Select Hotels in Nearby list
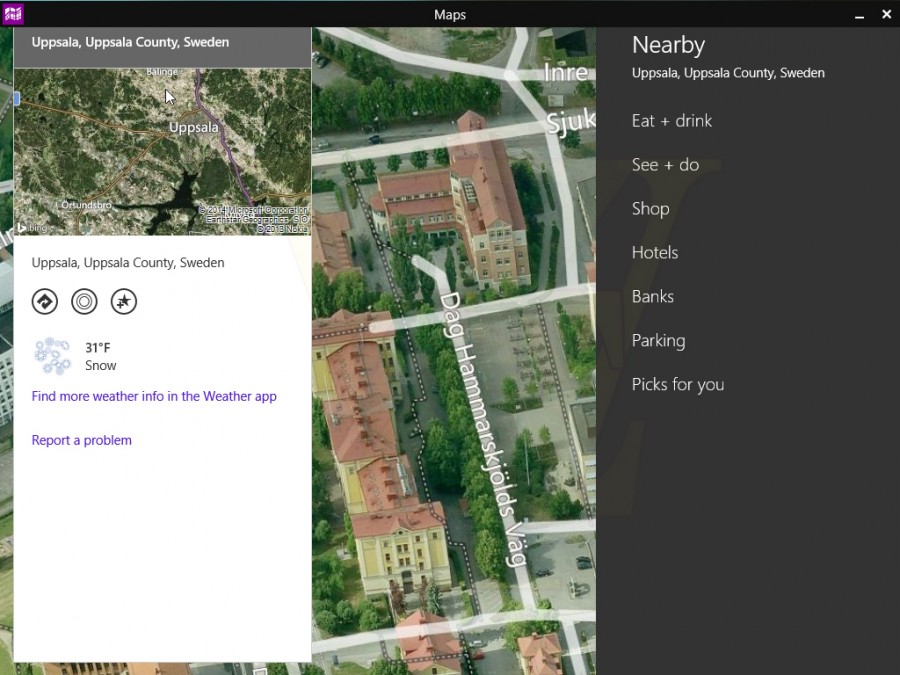The image size is (900, 675). tap(655, 253)
